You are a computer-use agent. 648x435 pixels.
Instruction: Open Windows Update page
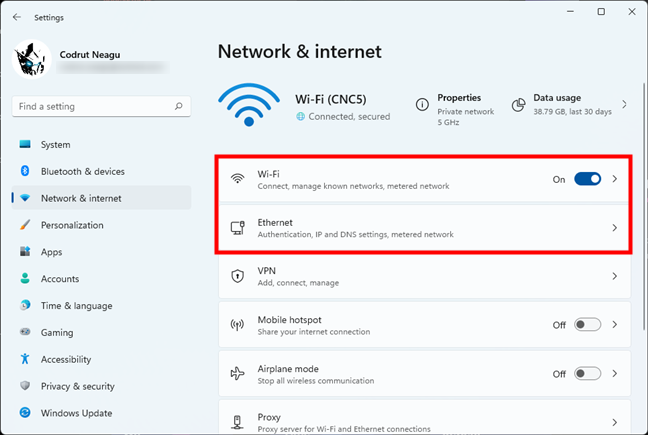coord(101,413)
